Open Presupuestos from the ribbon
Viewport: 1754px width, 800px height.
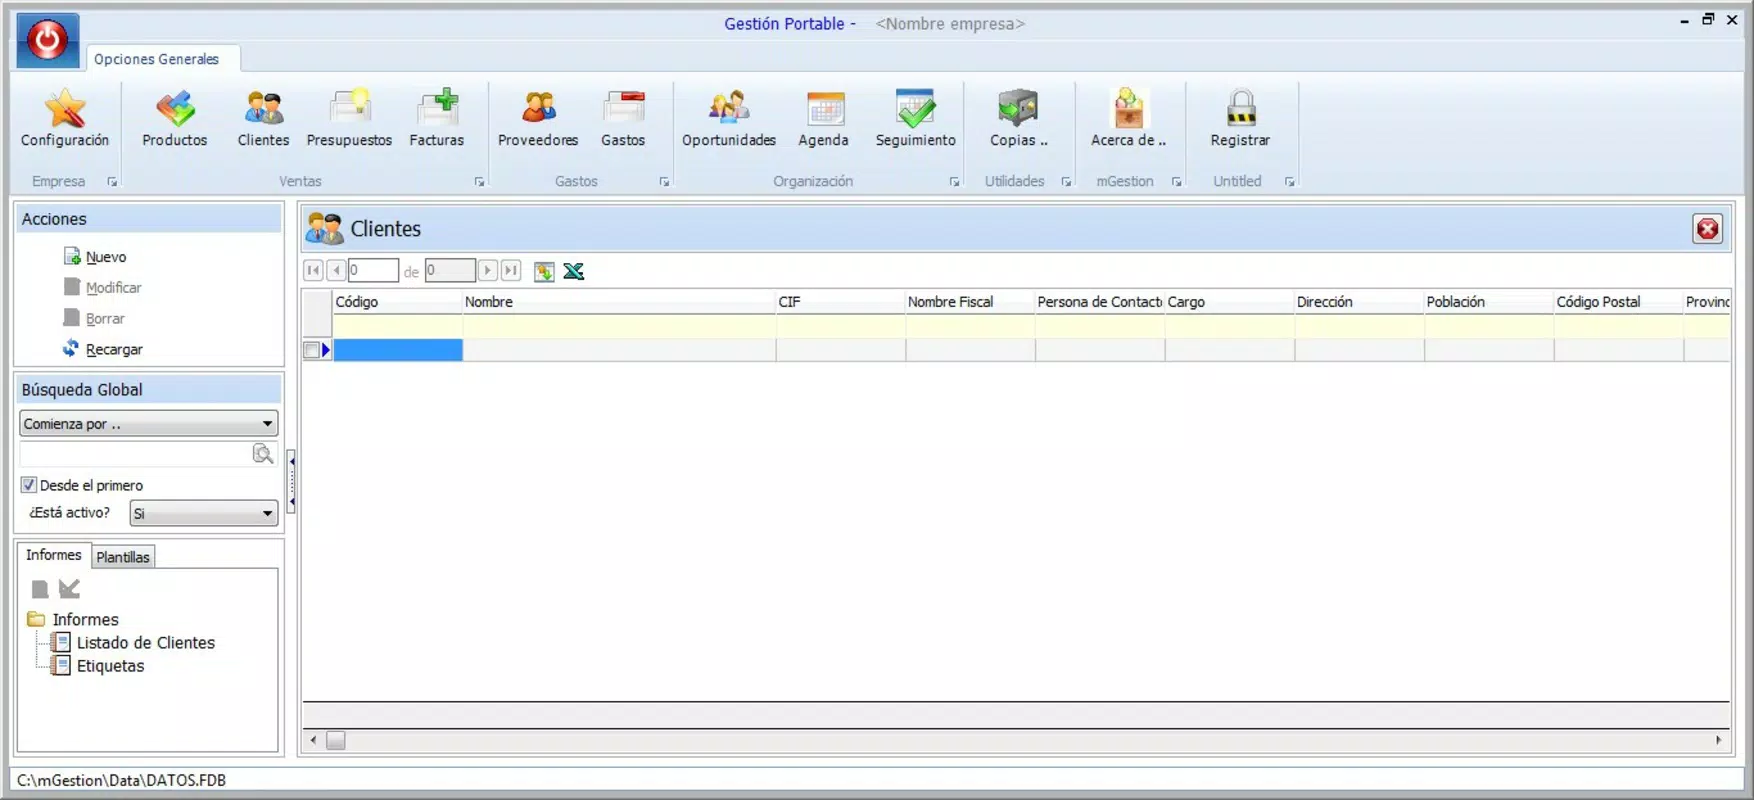(349, 118)
